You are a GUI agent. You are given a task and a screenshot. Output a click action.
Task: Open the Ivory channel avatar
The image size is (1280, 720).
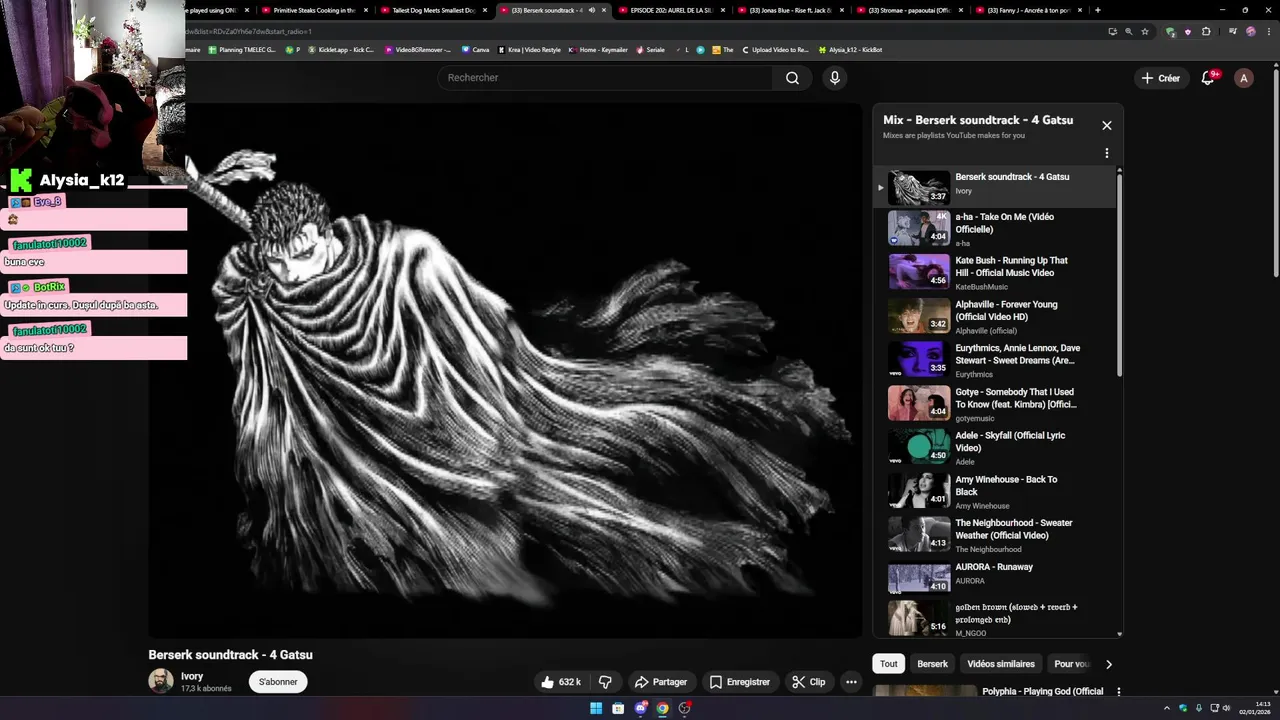161,682
